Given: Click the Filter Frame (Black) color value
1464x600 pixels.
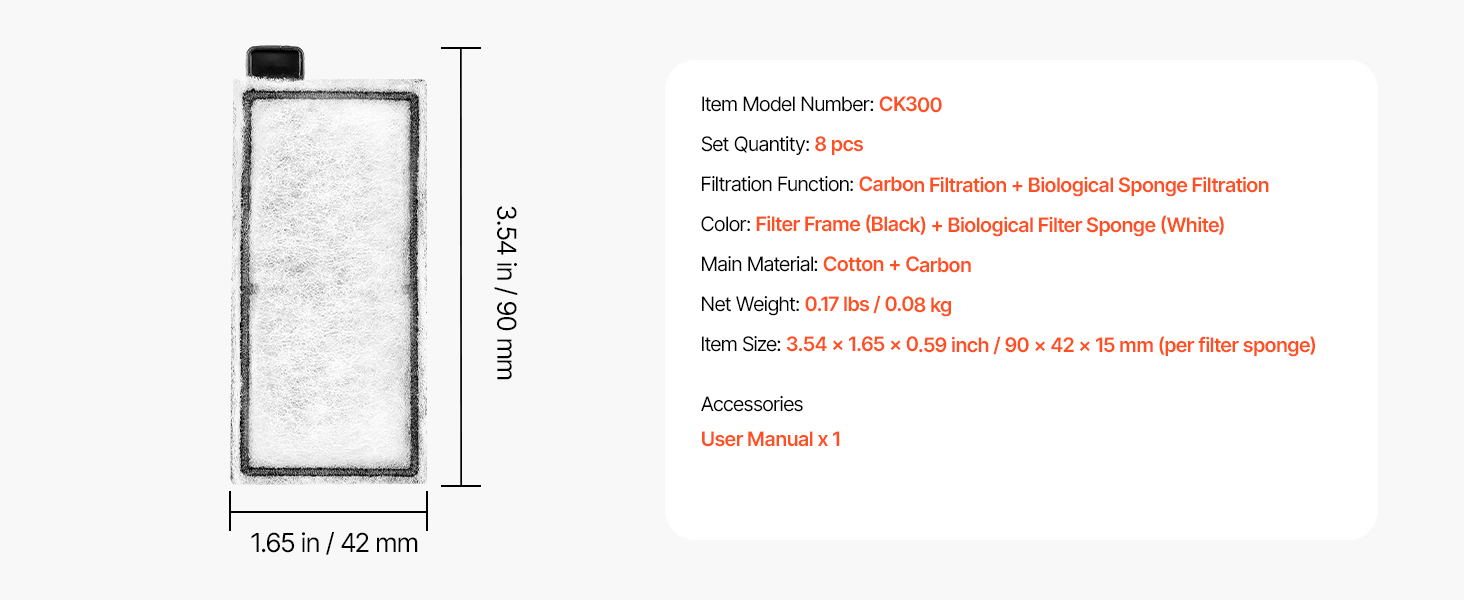Looking at the screenshot, I should tap(840, 225).
